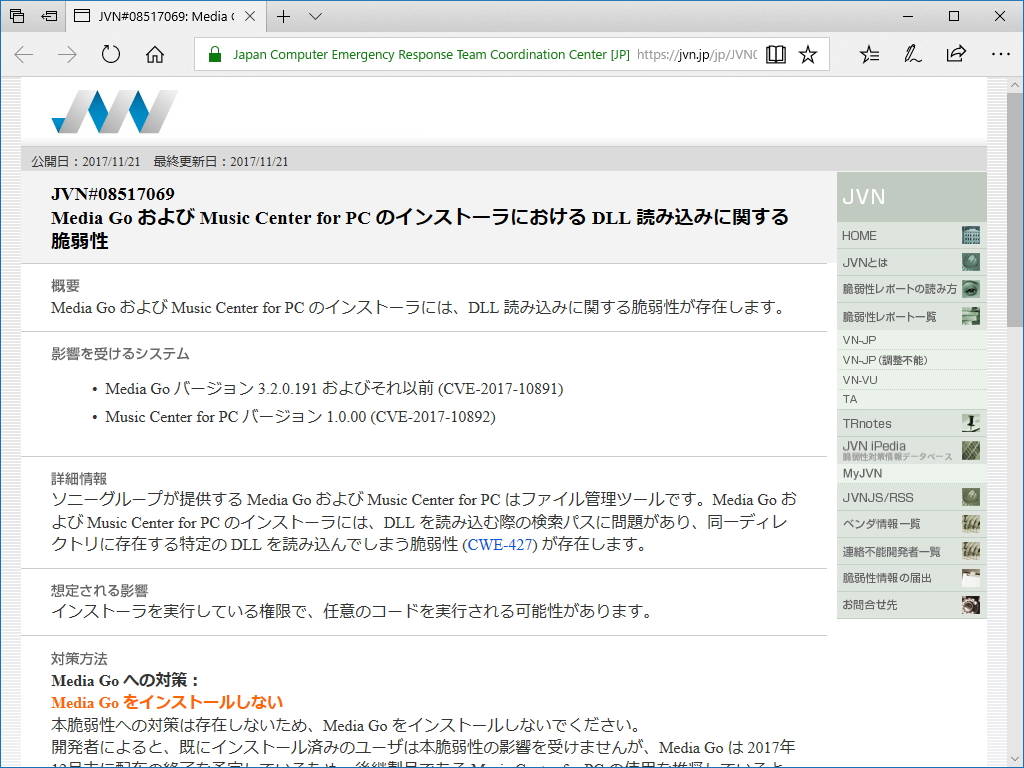Click the 最終更新日：2017/11/21 text

click(x=221, y=161)
